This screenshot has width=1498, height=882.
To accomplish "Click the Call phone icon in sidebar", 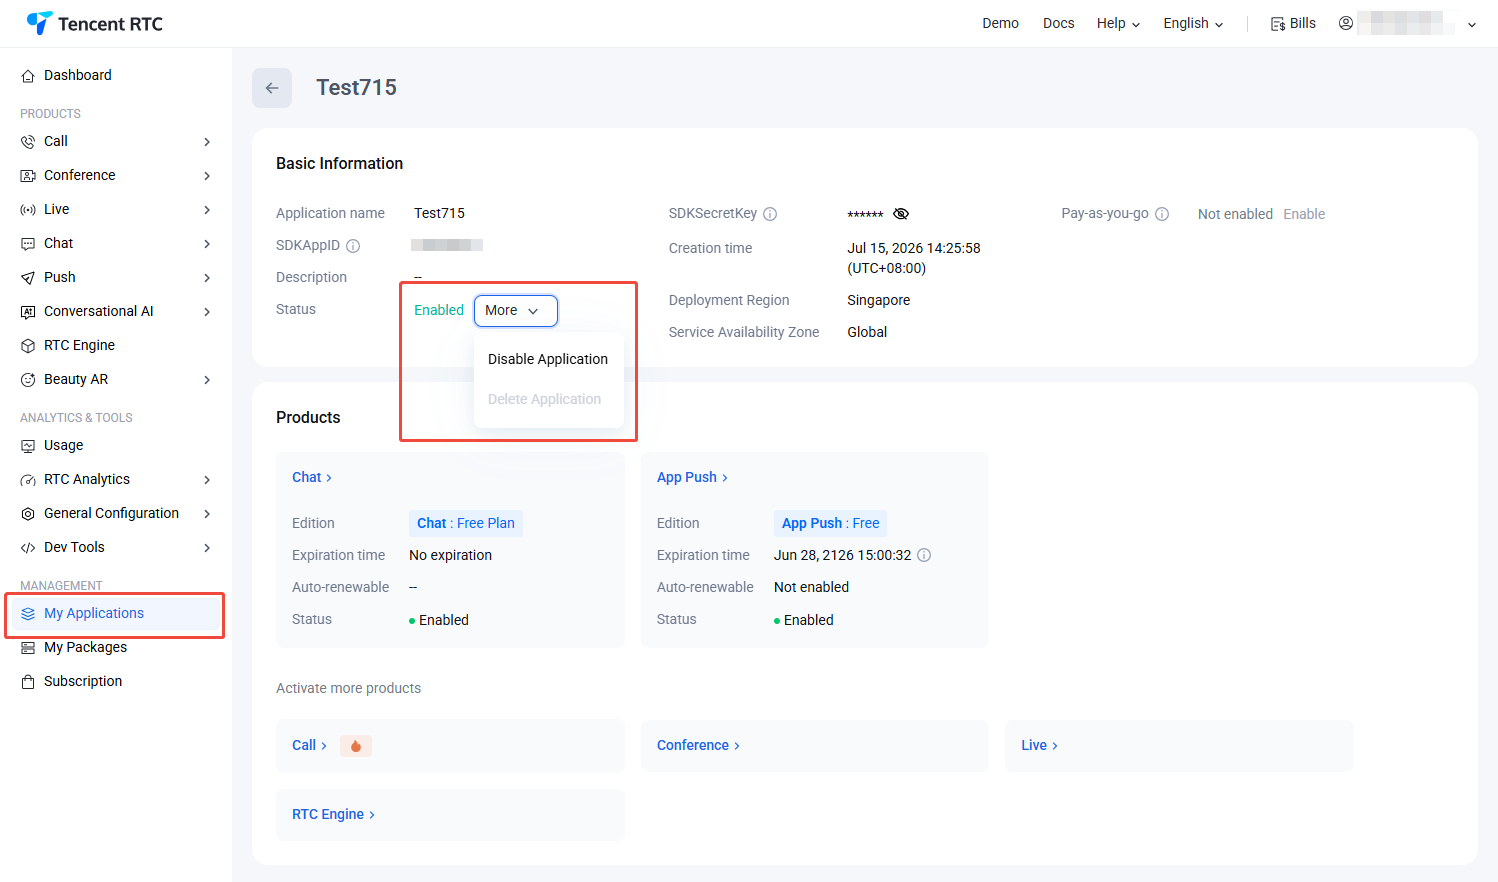I will tap(28, 142).
